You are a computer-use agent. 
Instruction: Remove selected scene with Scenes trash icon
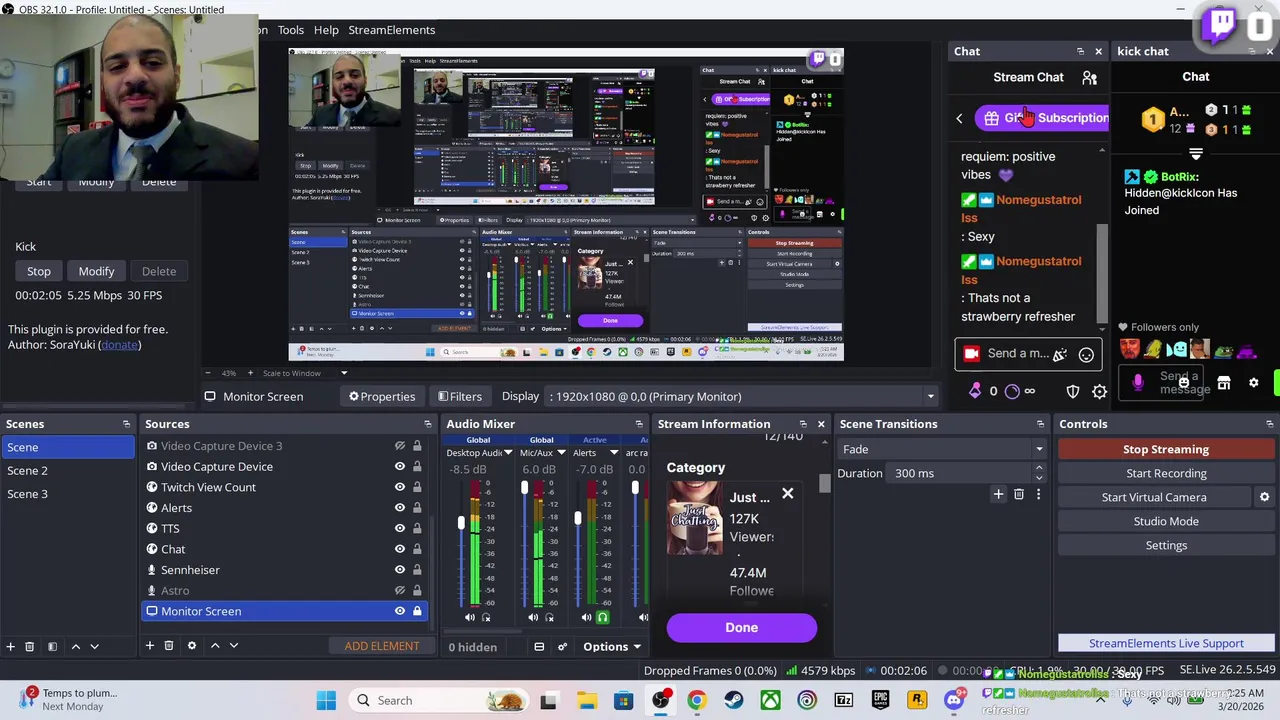[x=30, y=646]
